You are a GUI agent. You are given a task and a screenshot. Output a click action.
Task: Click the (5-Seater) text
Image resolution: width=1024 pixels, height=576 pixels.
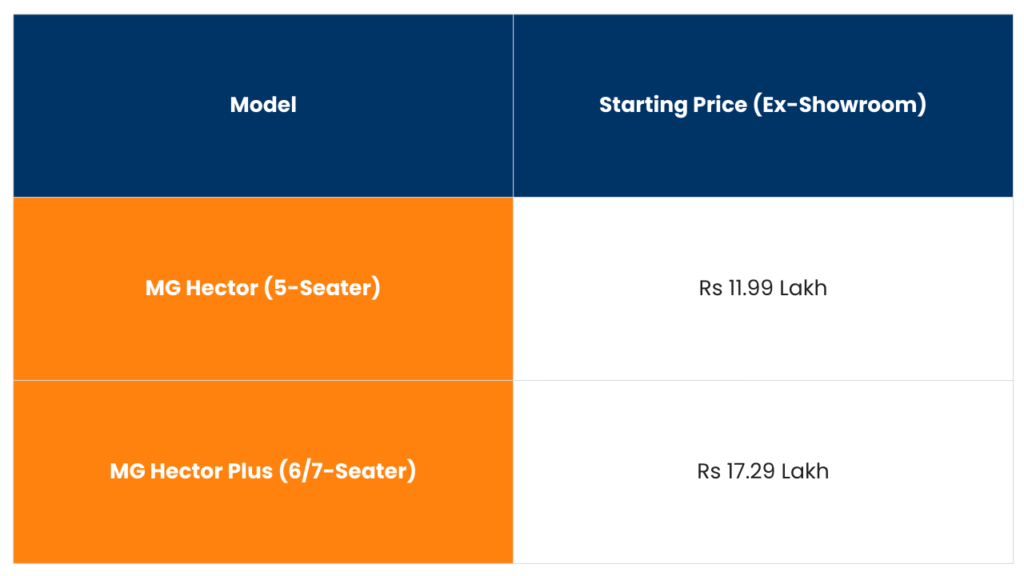coord(322,289)
